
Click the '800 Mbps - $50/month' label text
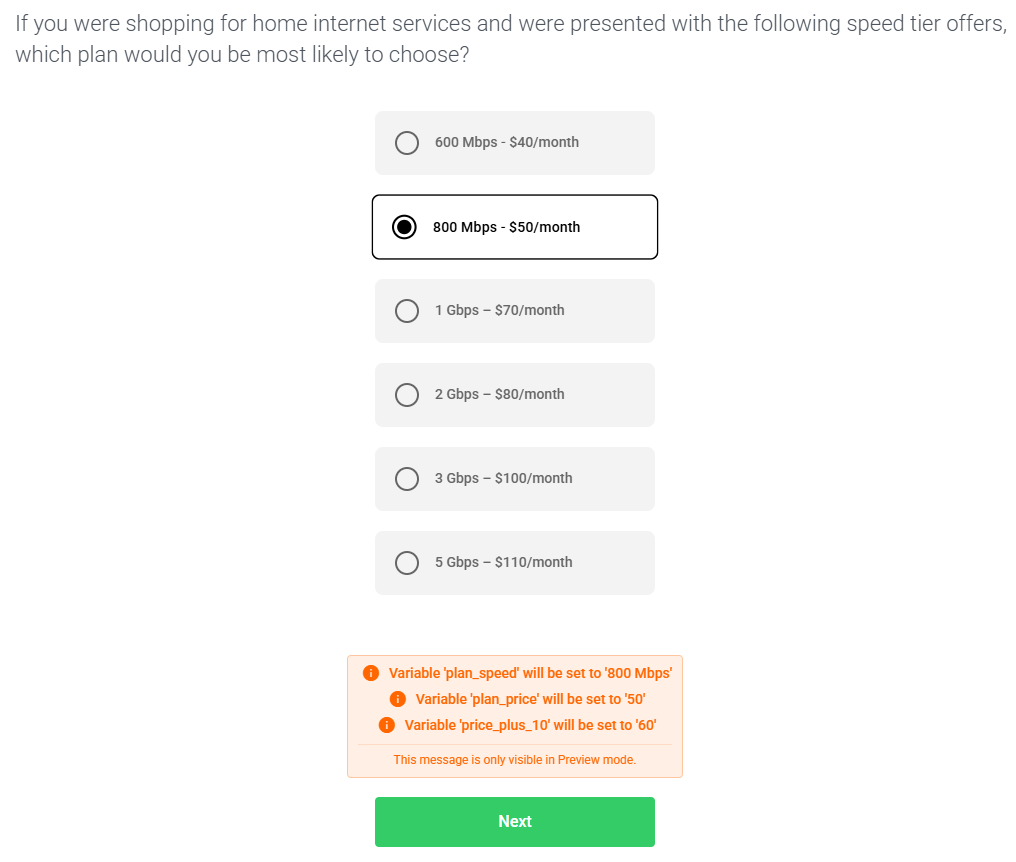click(x=506, y=227)
